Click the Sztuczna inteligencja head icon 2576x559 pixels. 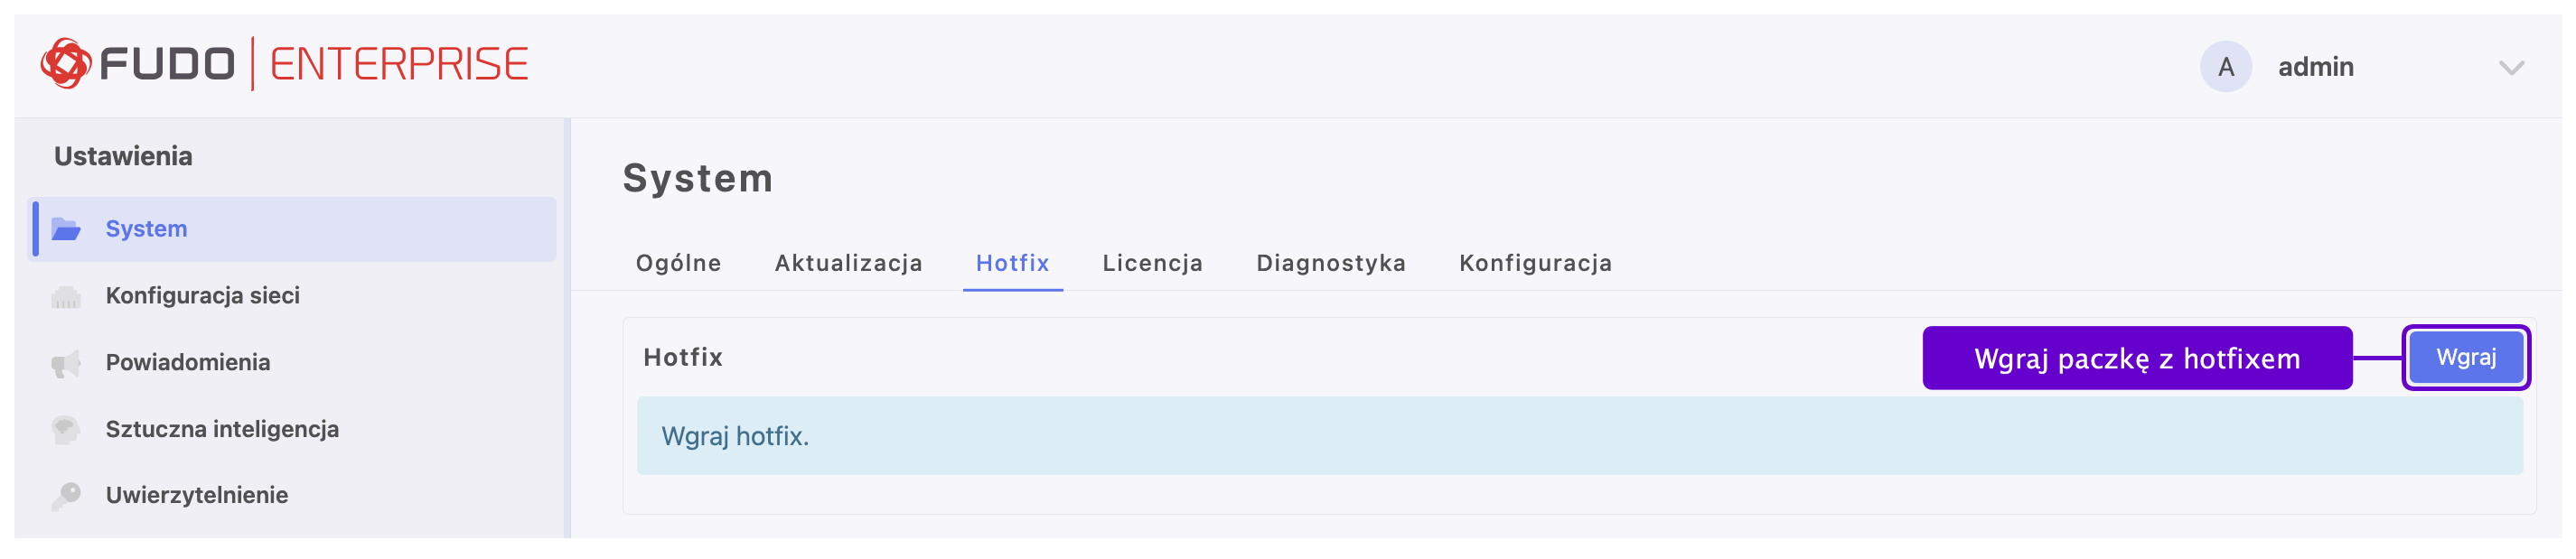tap(66, 430)
